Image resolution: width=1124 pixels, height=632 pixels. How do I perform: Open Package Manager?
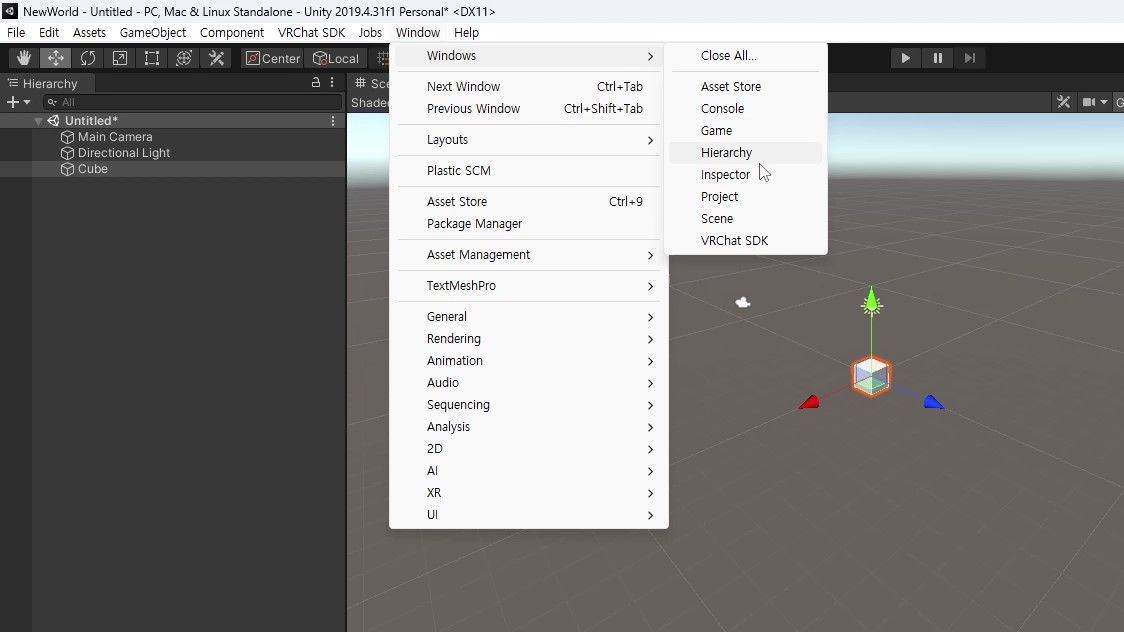point(528,224)
